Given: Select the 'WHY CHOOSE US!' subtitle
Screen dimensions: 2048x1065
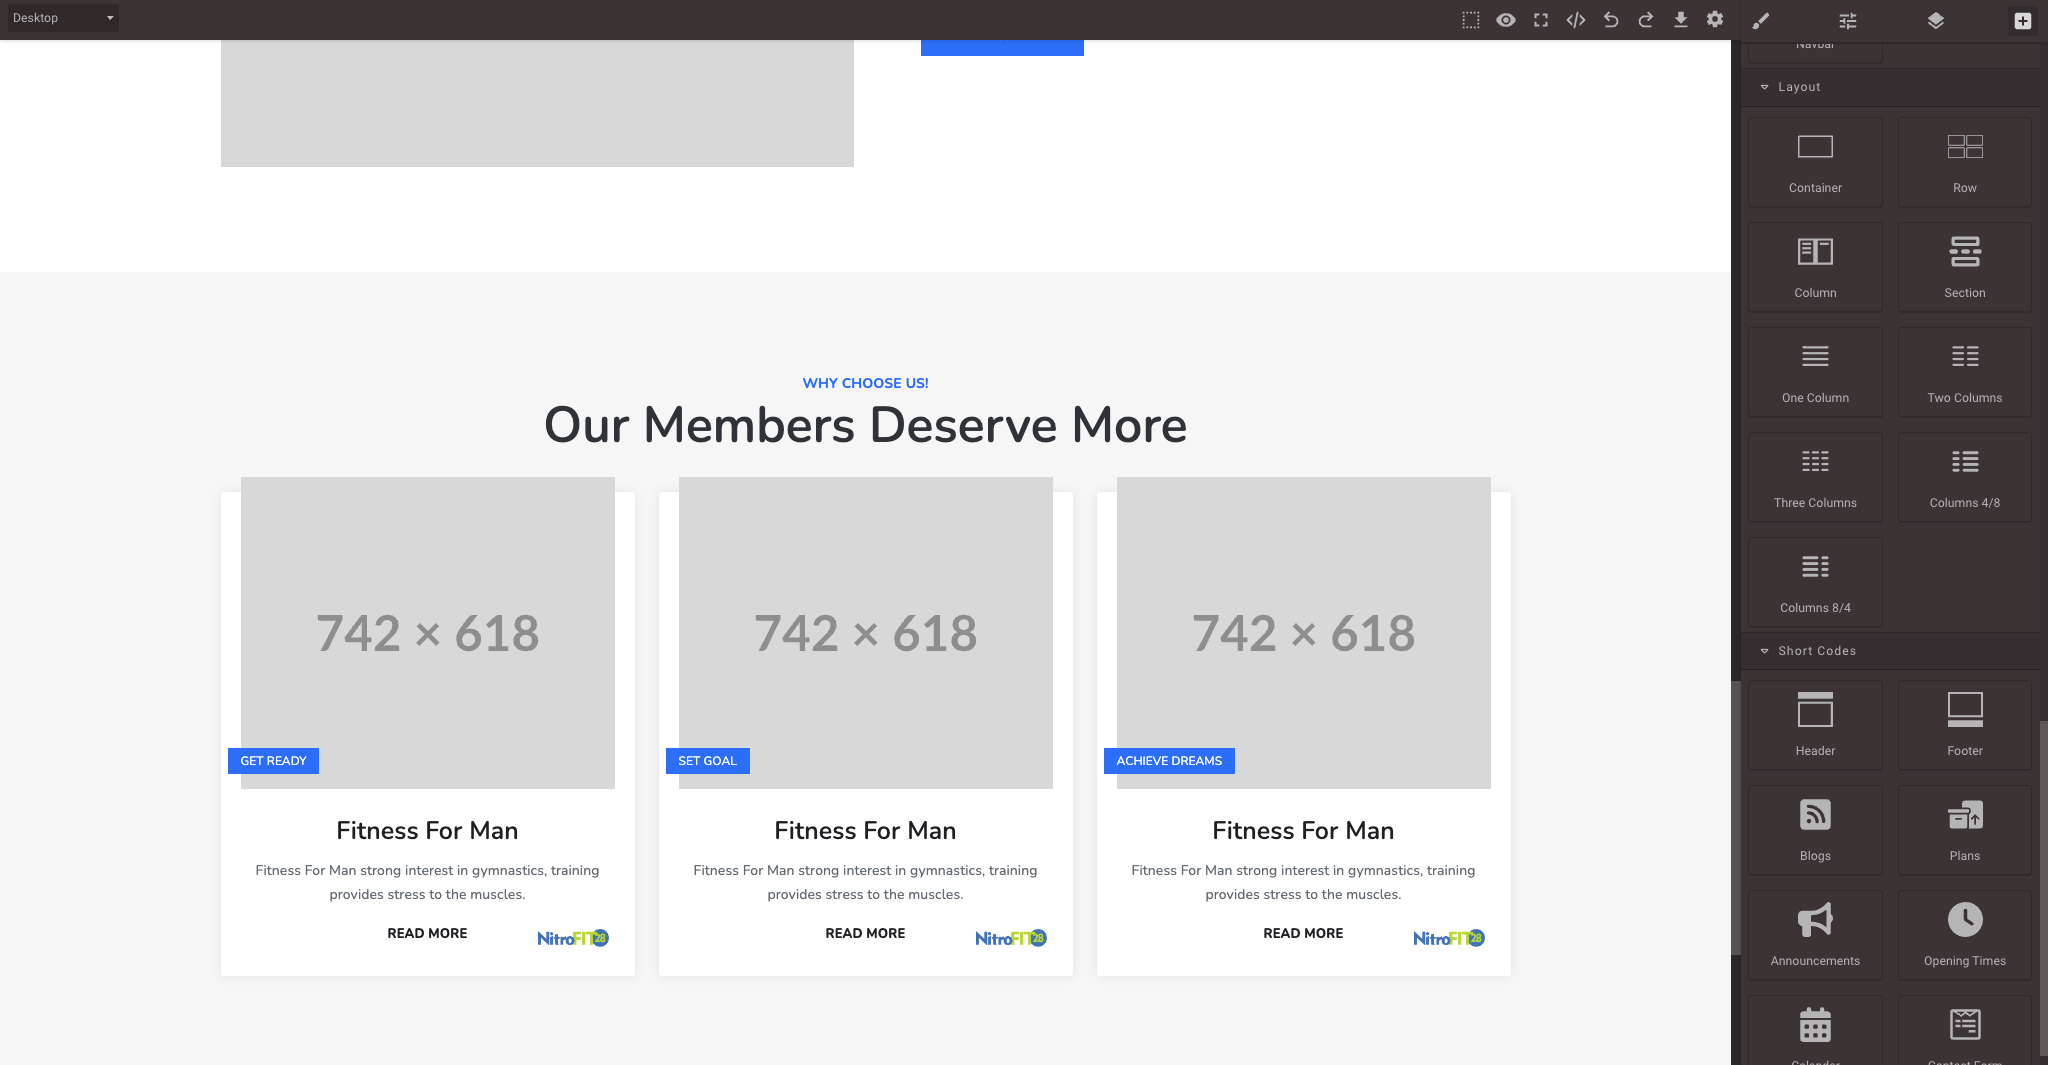Looking at the screenshot, I should point(866,383).
